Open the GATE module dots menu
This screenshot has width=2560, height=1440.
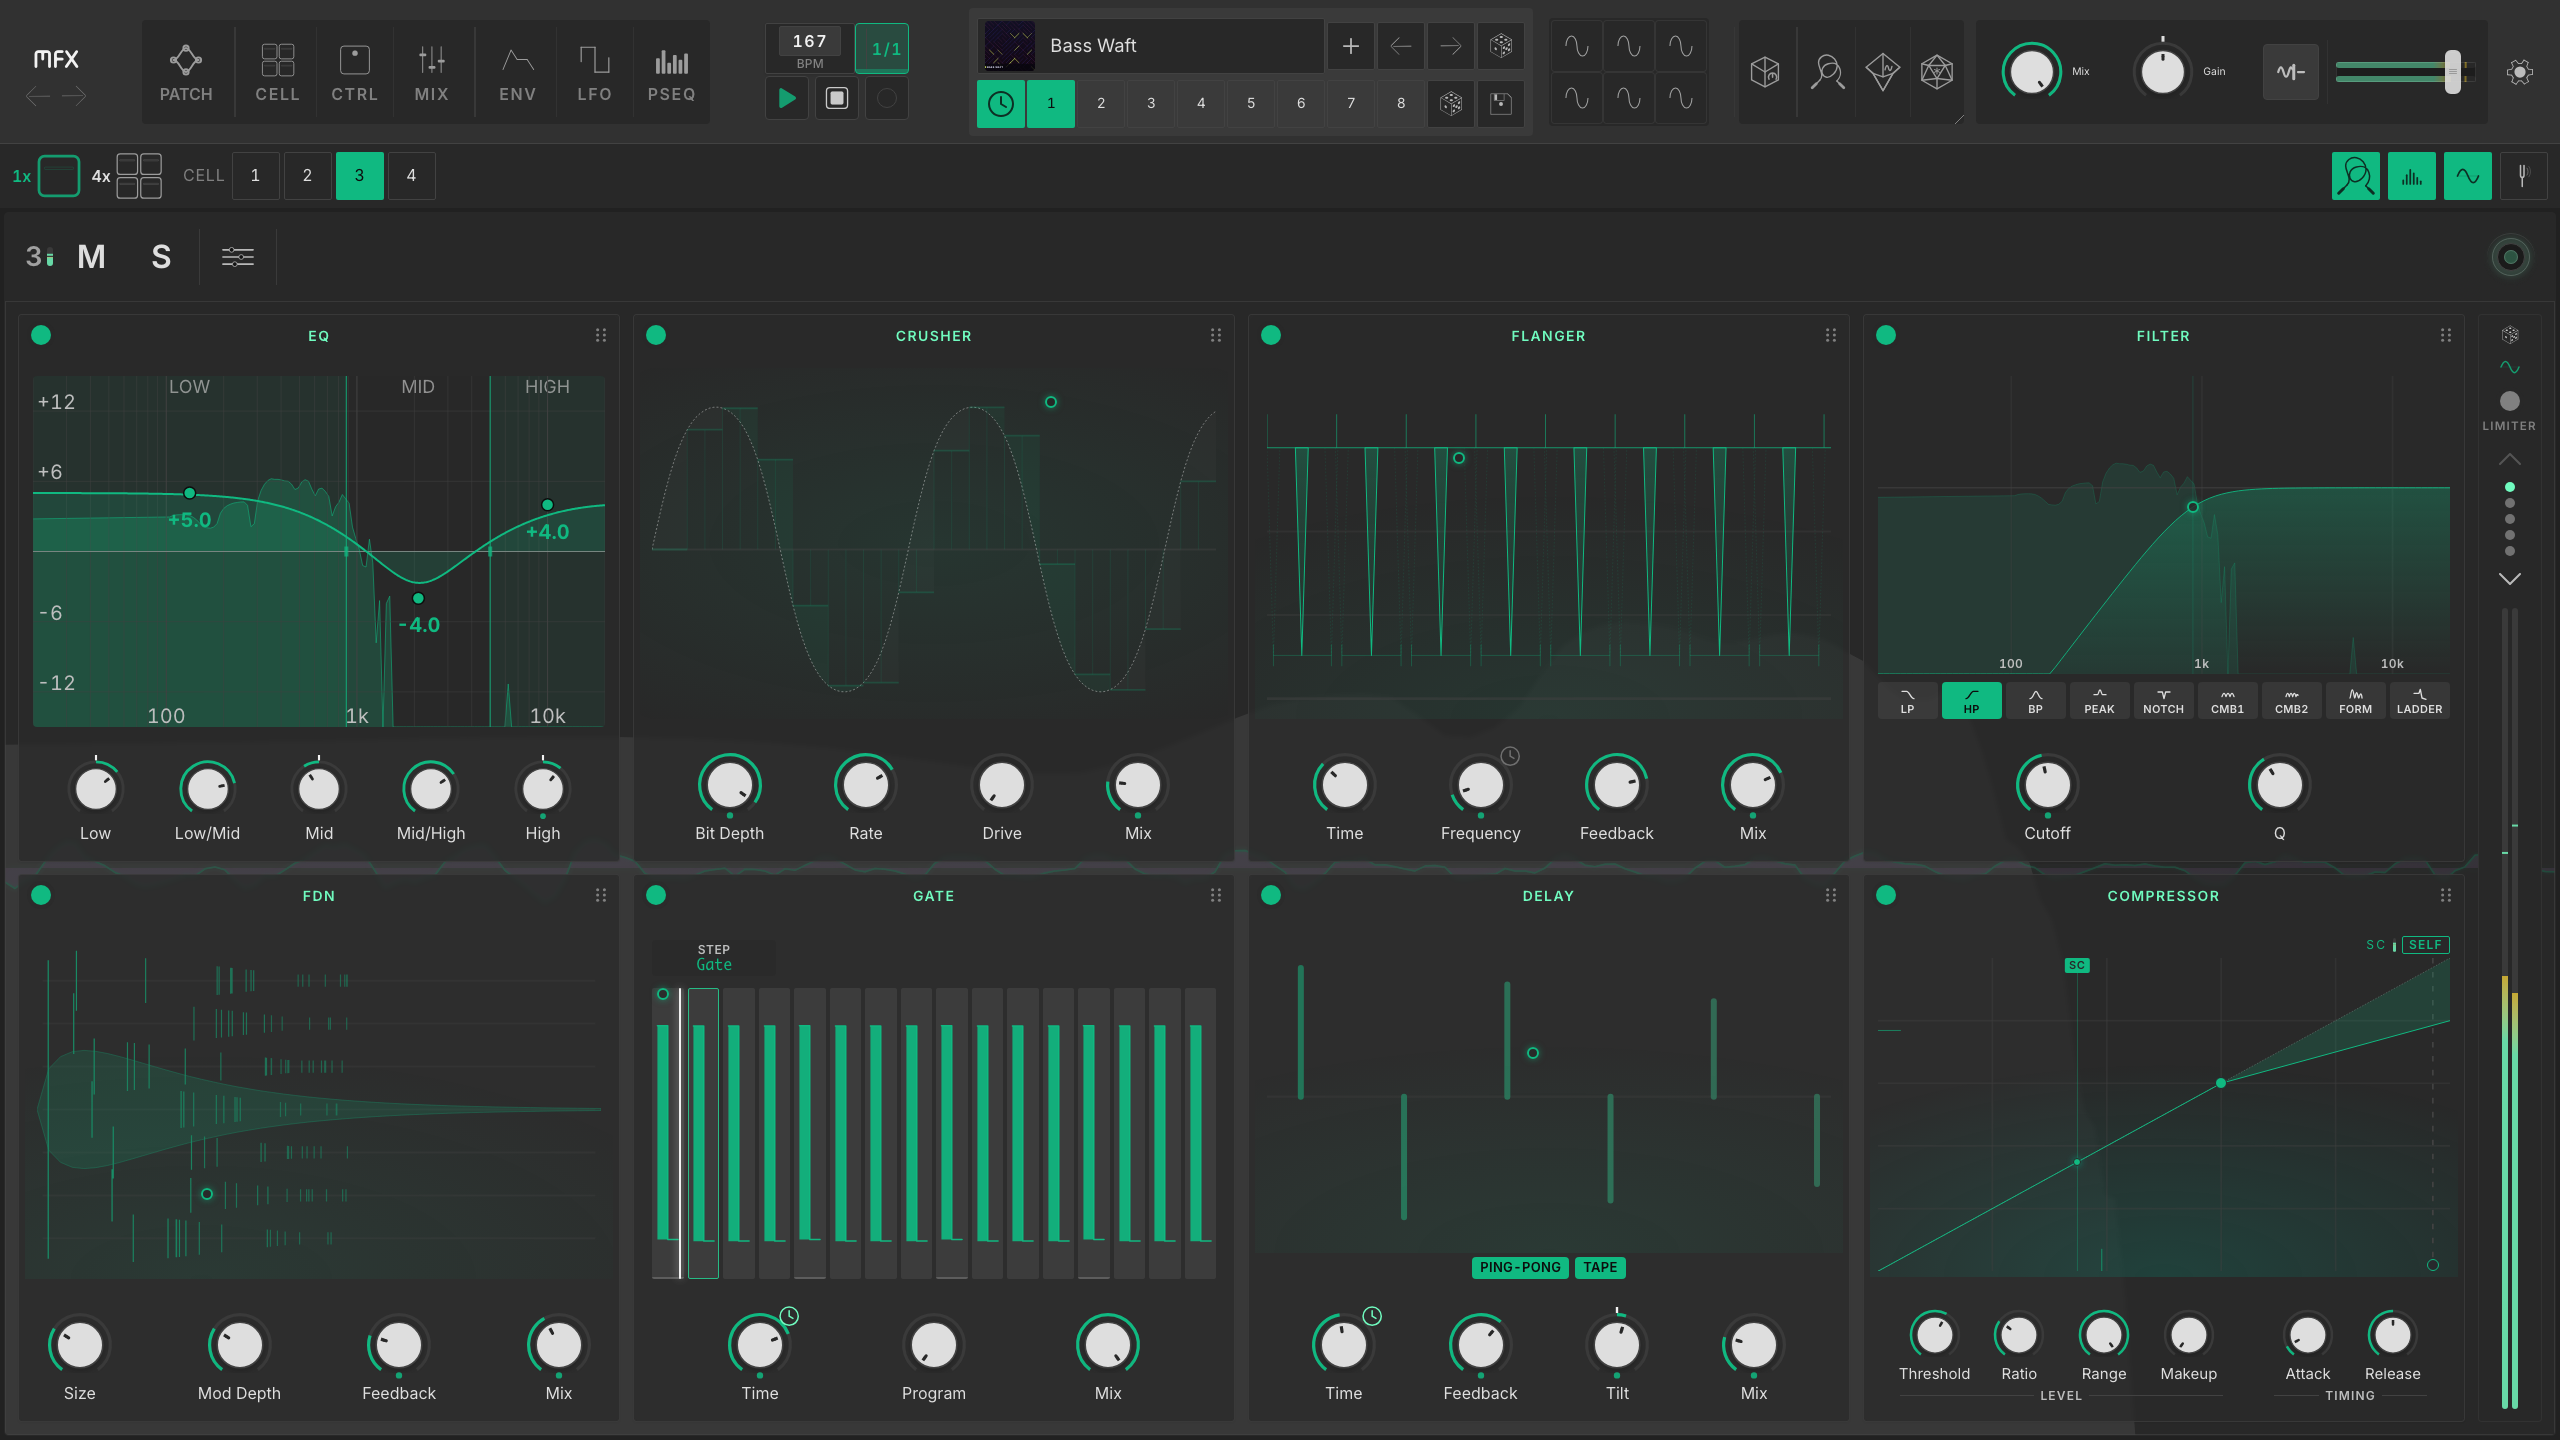[1215, 895]
